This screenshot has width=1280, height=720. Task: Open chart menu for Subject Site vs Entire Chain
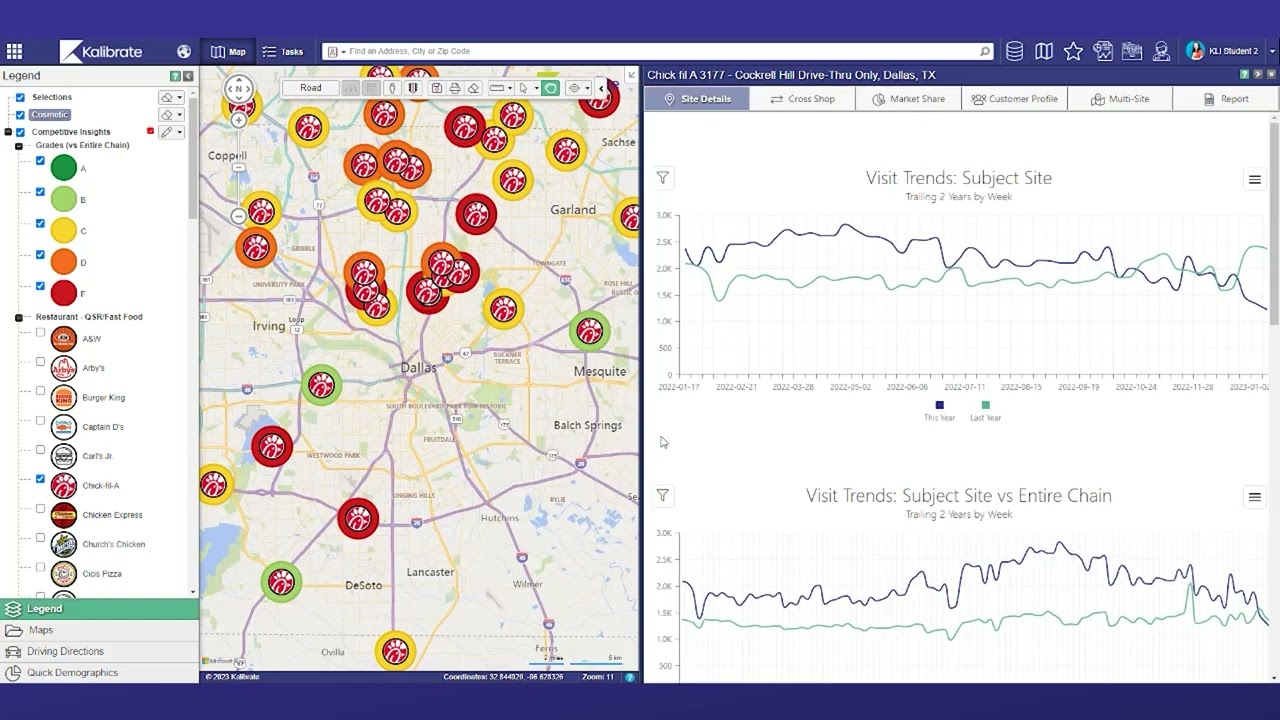click(1254, 497)
